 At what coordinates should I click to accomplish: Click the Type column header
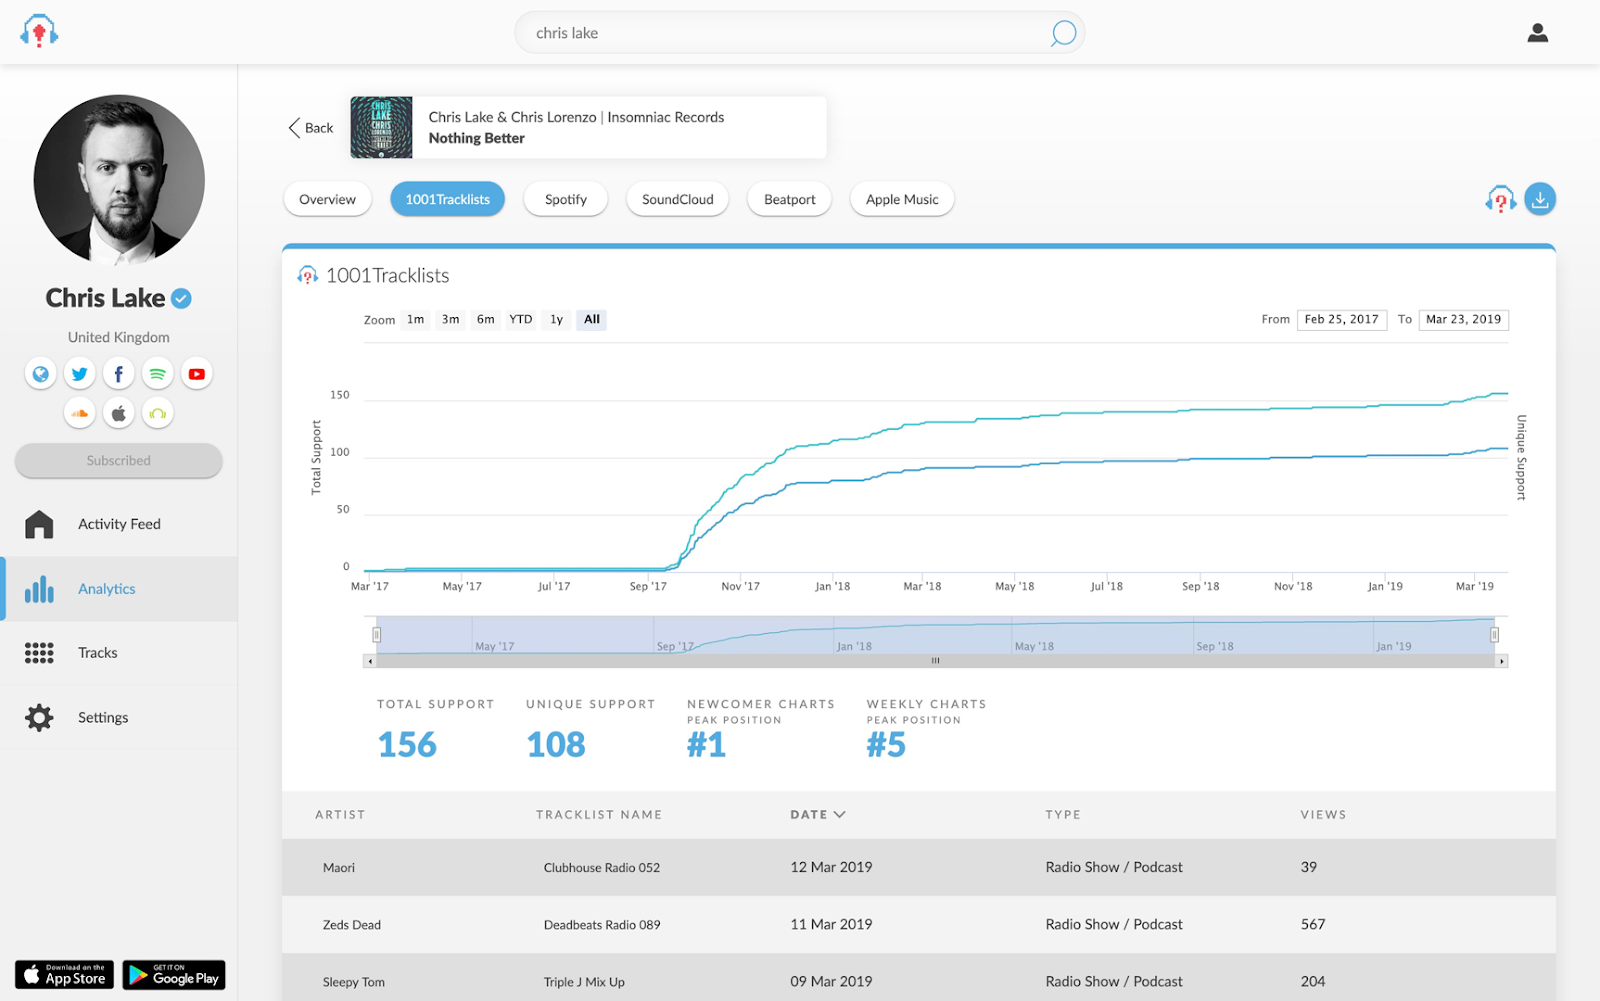pos(1063,815)
